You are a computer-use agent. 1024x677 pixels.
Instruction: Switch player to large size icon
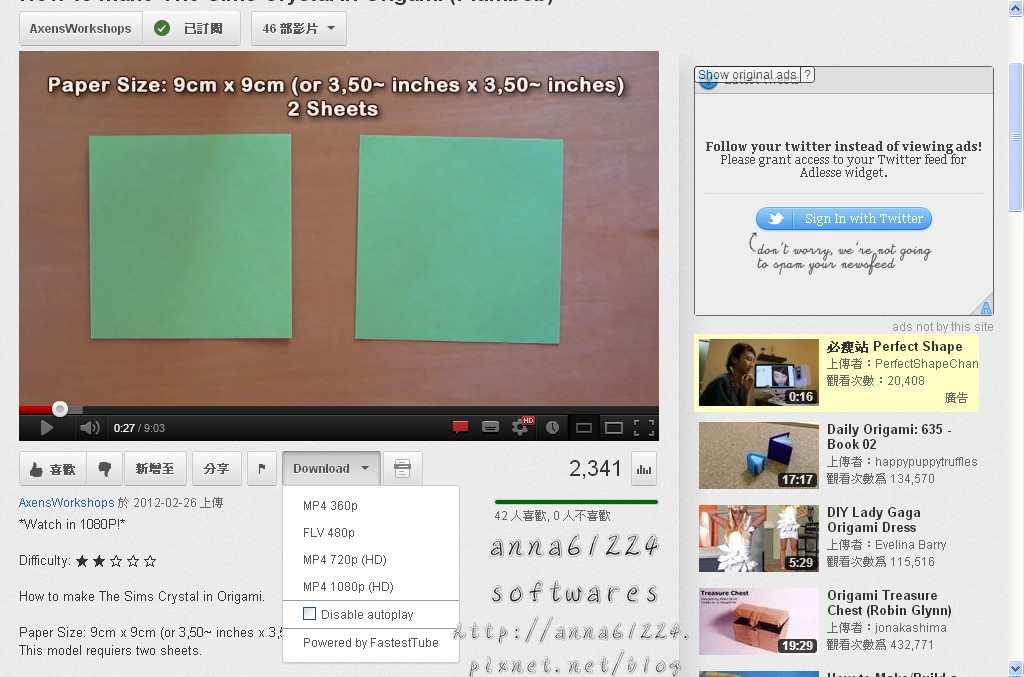(x=614, y=428)
